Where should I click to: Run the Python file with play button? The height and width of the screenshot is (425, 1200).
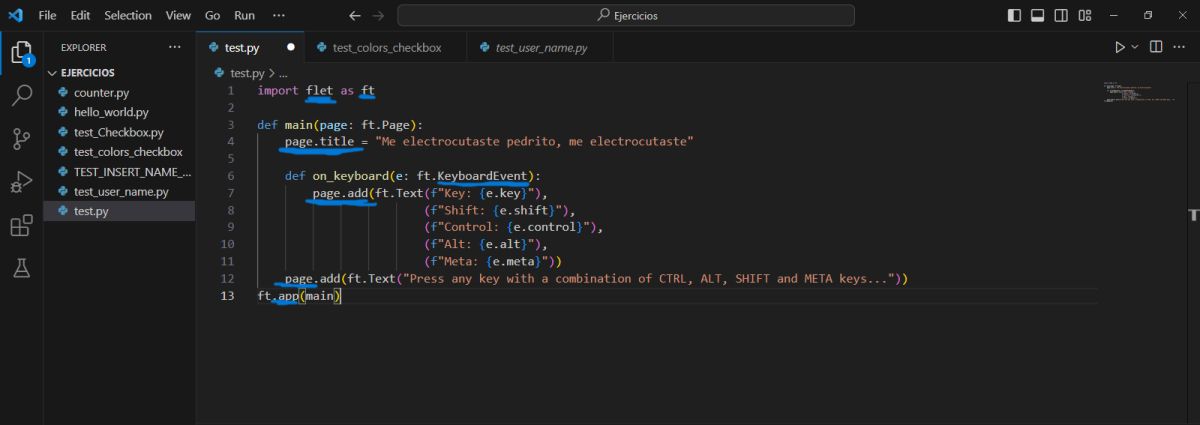(1120, 47)
